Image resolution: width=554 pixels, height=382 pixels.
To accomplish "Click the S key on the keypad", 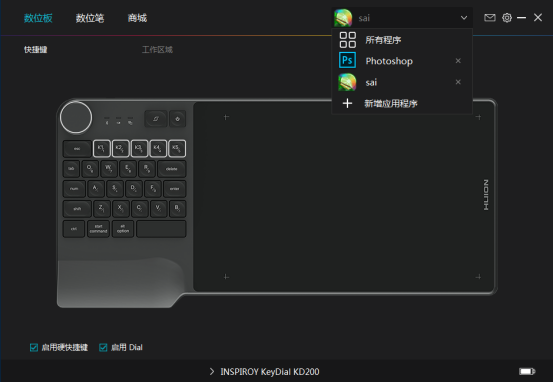I will 115,189.
